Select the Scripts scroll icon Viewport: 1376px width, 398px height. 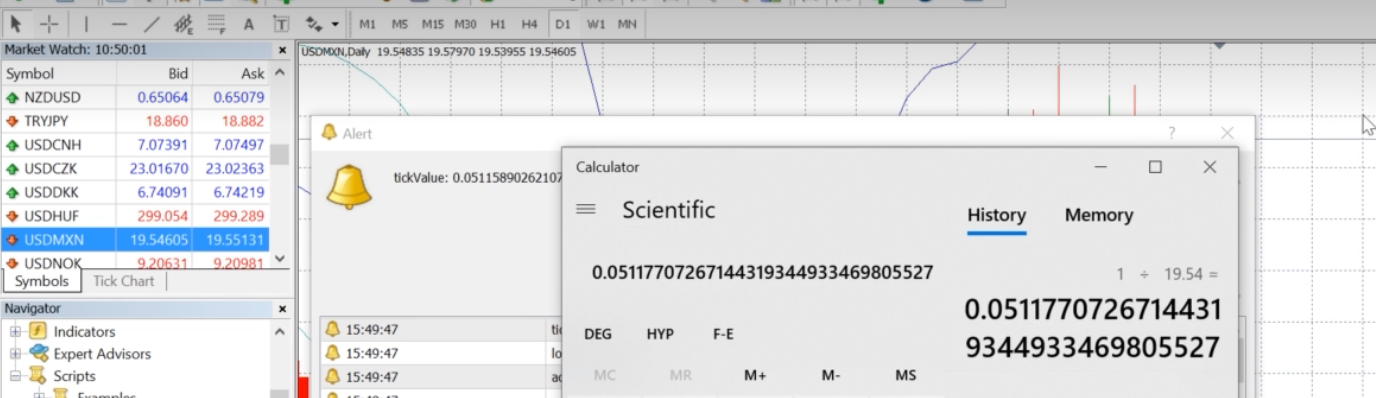coord(38,376)
